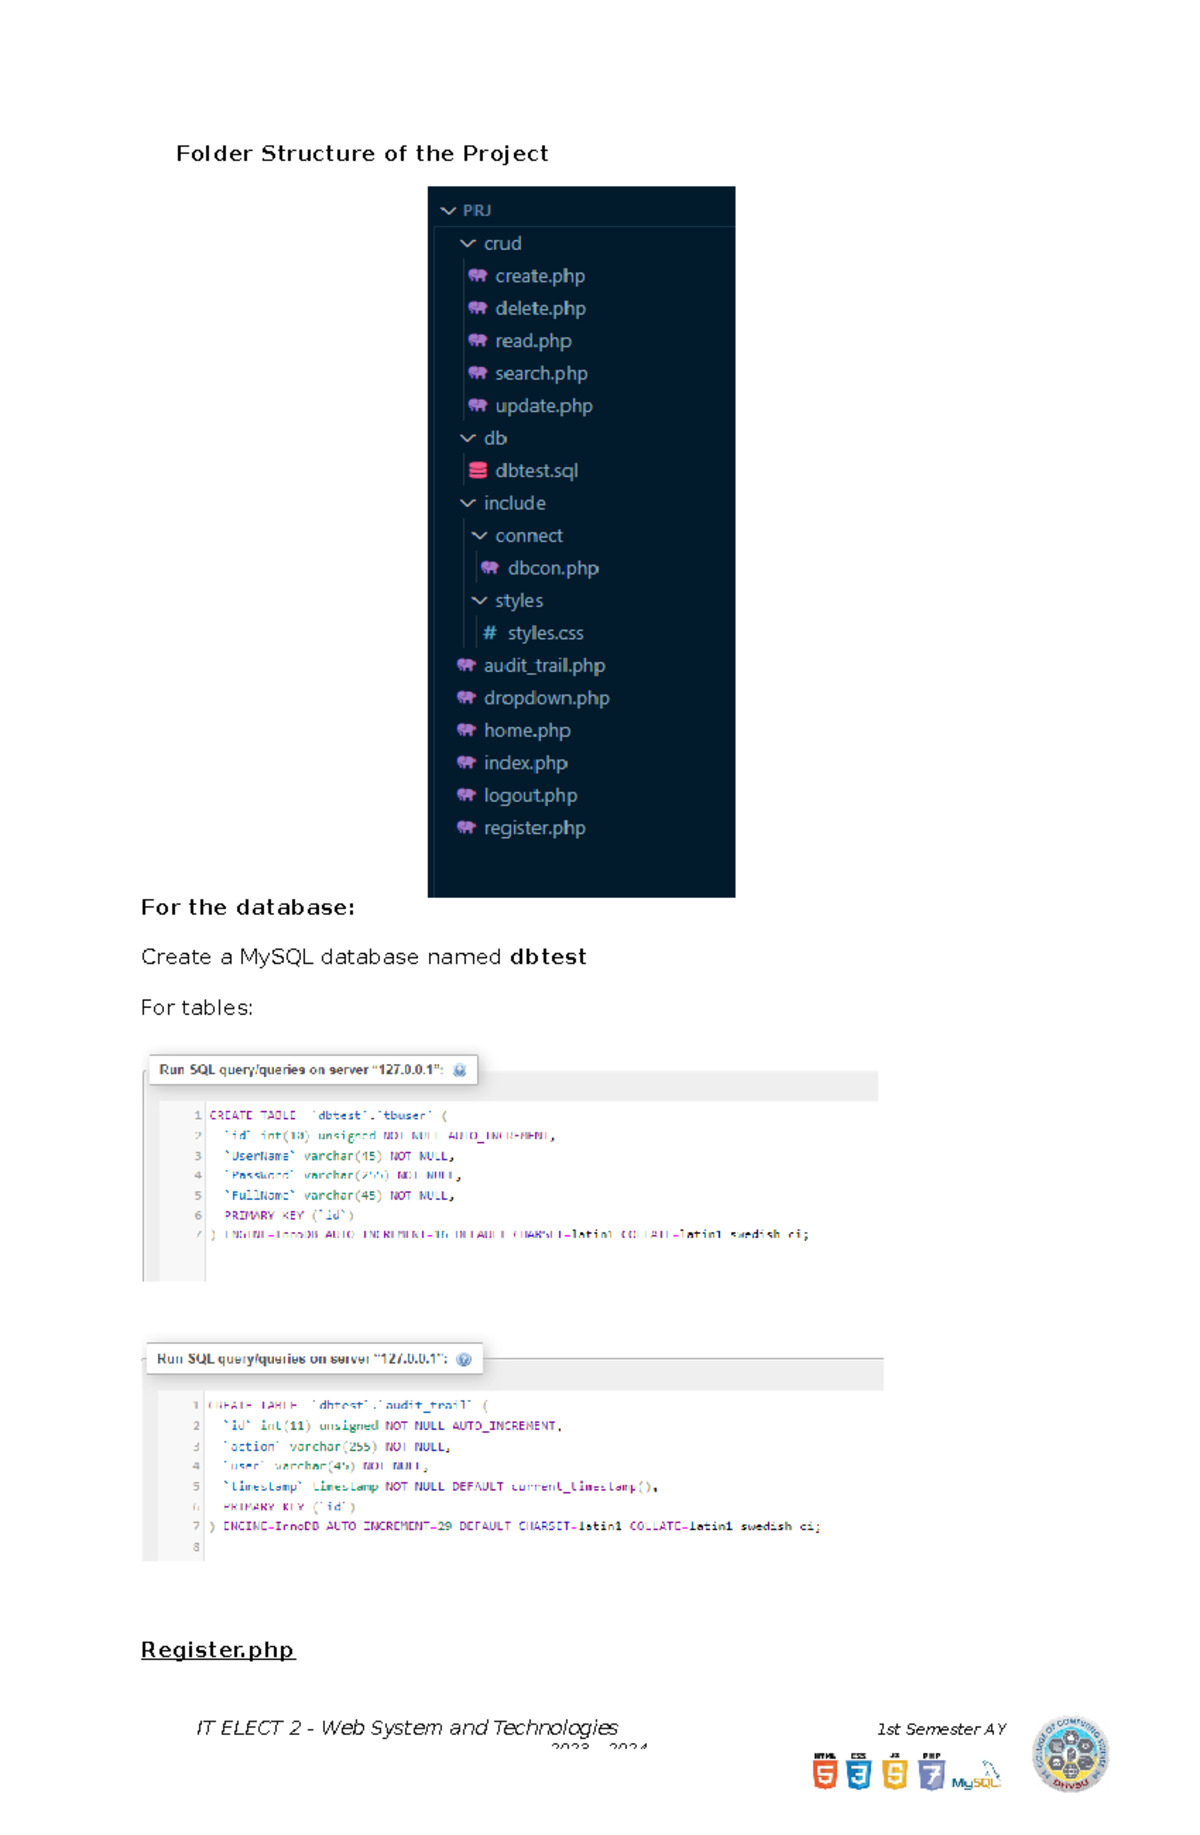Open create.php in the file tree
This screenshot has height=1835, width=1200.
tap(540, 276)
